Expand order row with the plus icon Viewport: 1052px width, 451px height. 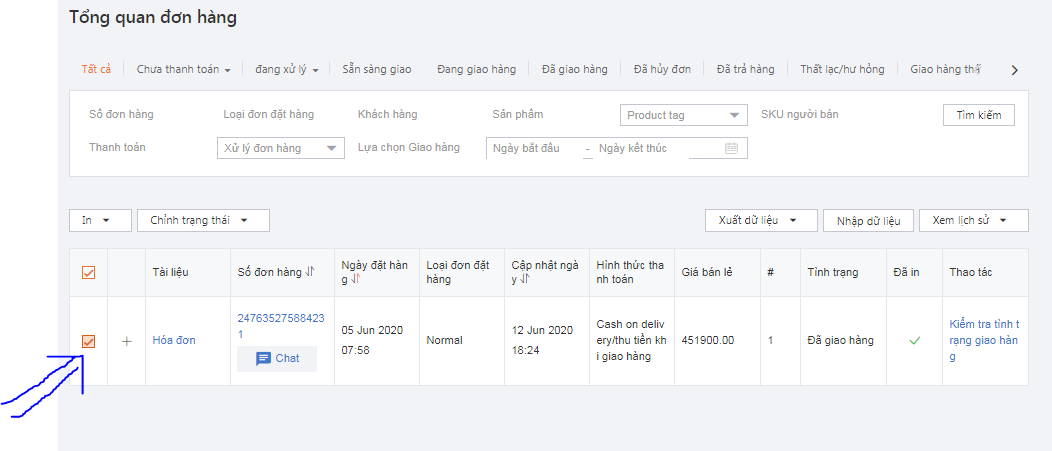point(127,341)
